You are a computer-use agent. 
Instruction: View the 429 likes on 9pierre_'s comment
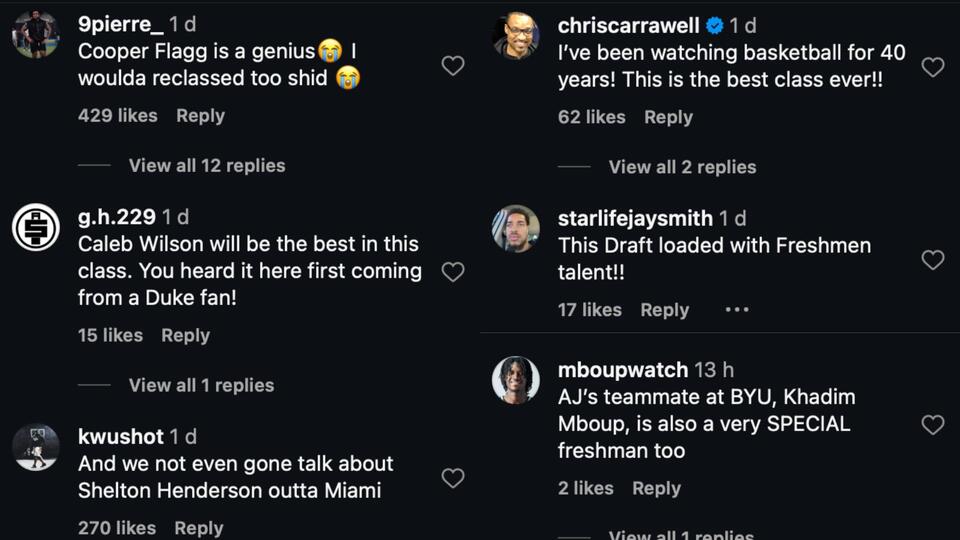click(118, 116)
